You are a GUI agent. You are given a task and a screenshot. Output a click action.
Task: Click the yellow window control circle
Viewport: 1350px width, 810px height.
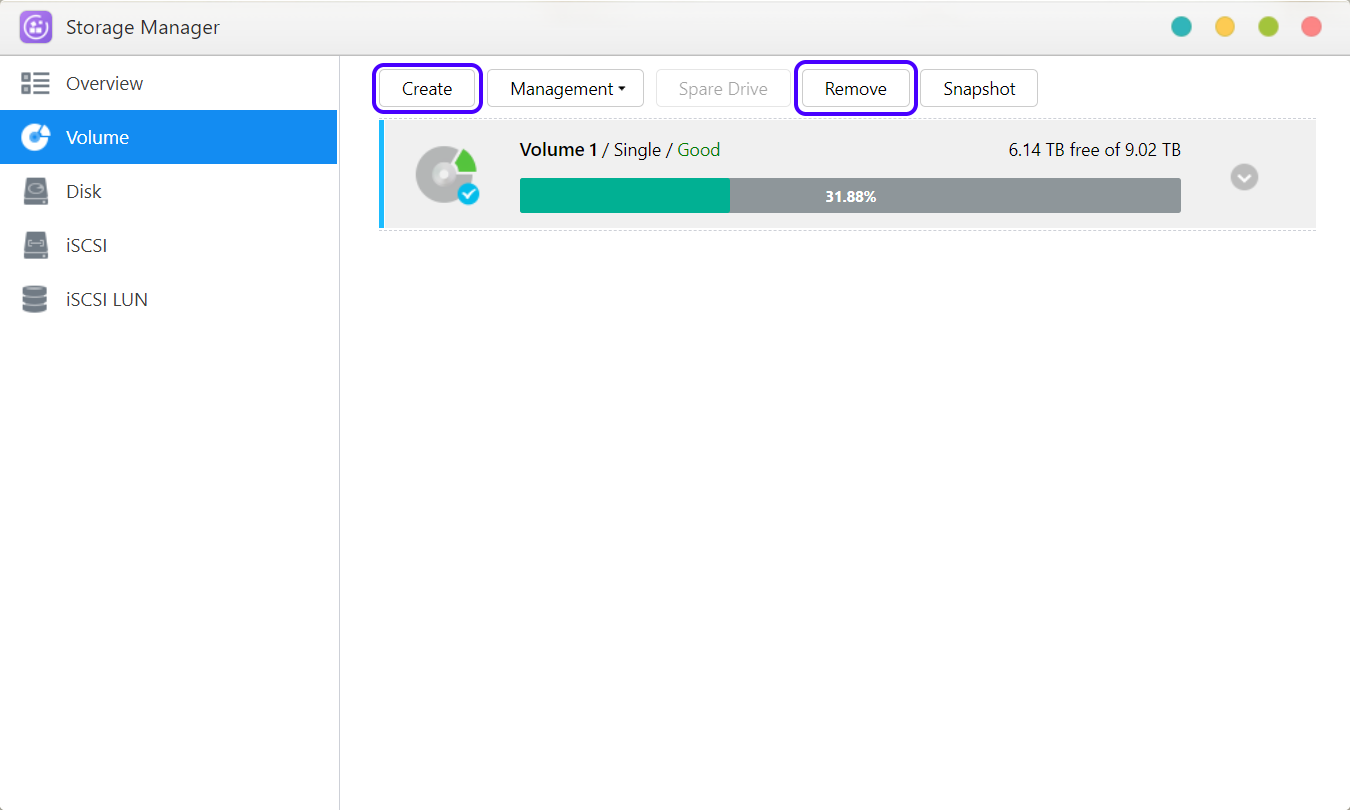click(1224, 27)
